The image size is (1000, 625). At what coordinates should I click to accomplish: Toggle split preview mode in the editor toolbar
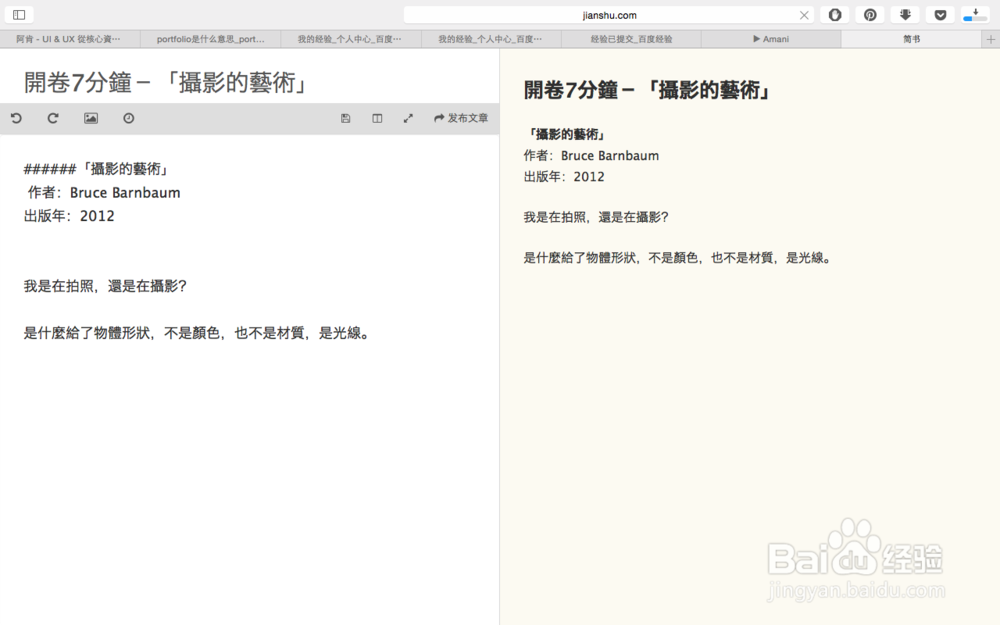coord(377,118)
